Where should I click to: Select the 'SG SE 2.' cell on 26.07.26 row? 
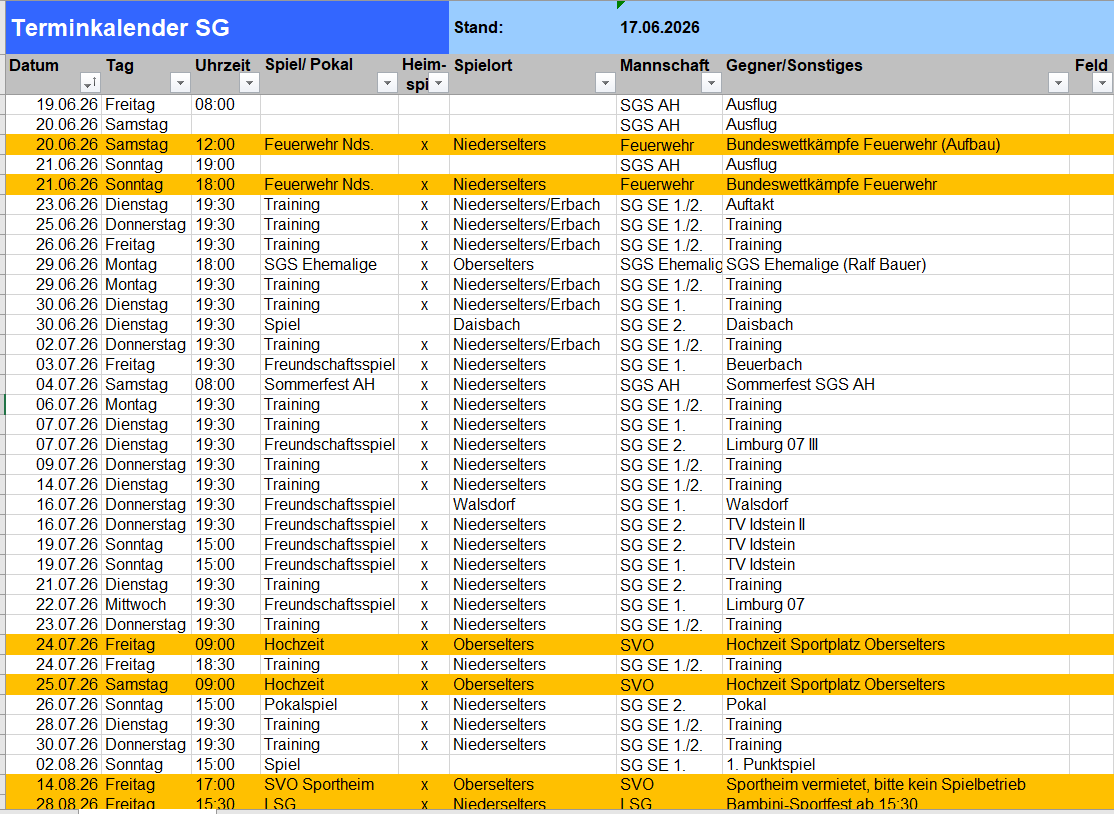point(669,705)
